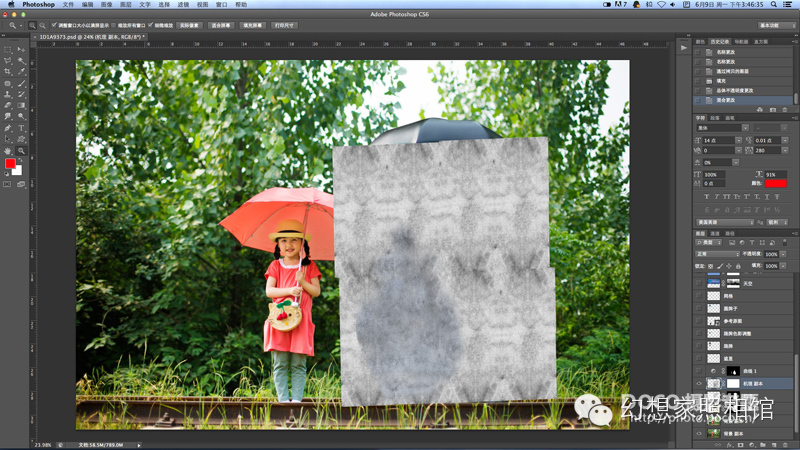Select the Brush tool

tap(21, 83)
